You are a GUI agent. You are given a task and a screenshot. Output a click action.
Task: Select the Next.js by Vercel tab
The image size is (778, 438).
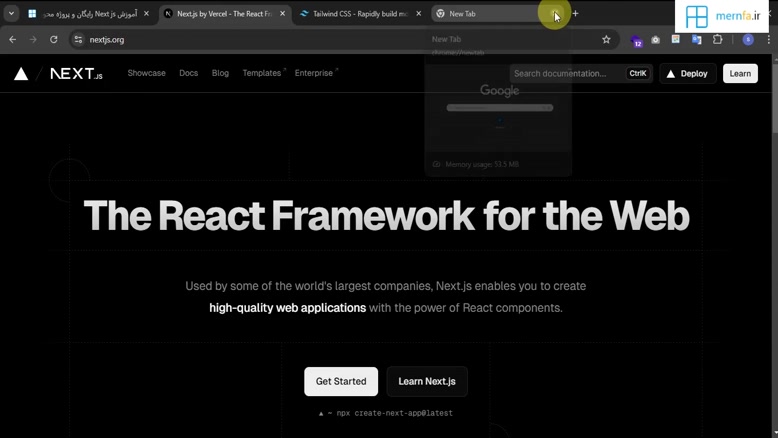225,14
